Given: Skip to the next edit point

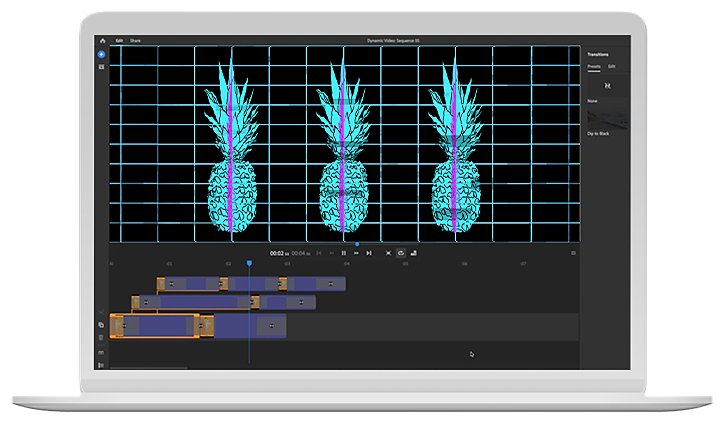Looking at the screenshot, I should click(369, 253).
